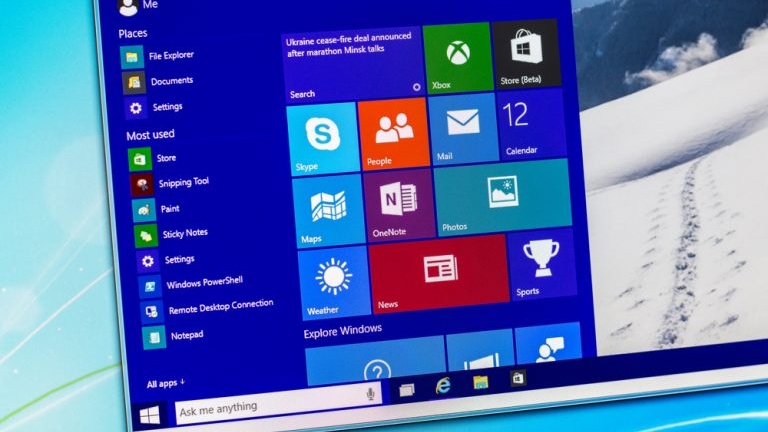Open Internet Explorer from the taskbar
Image resolution: width=768 pixels, height=432 pixels.
[443, 386]
